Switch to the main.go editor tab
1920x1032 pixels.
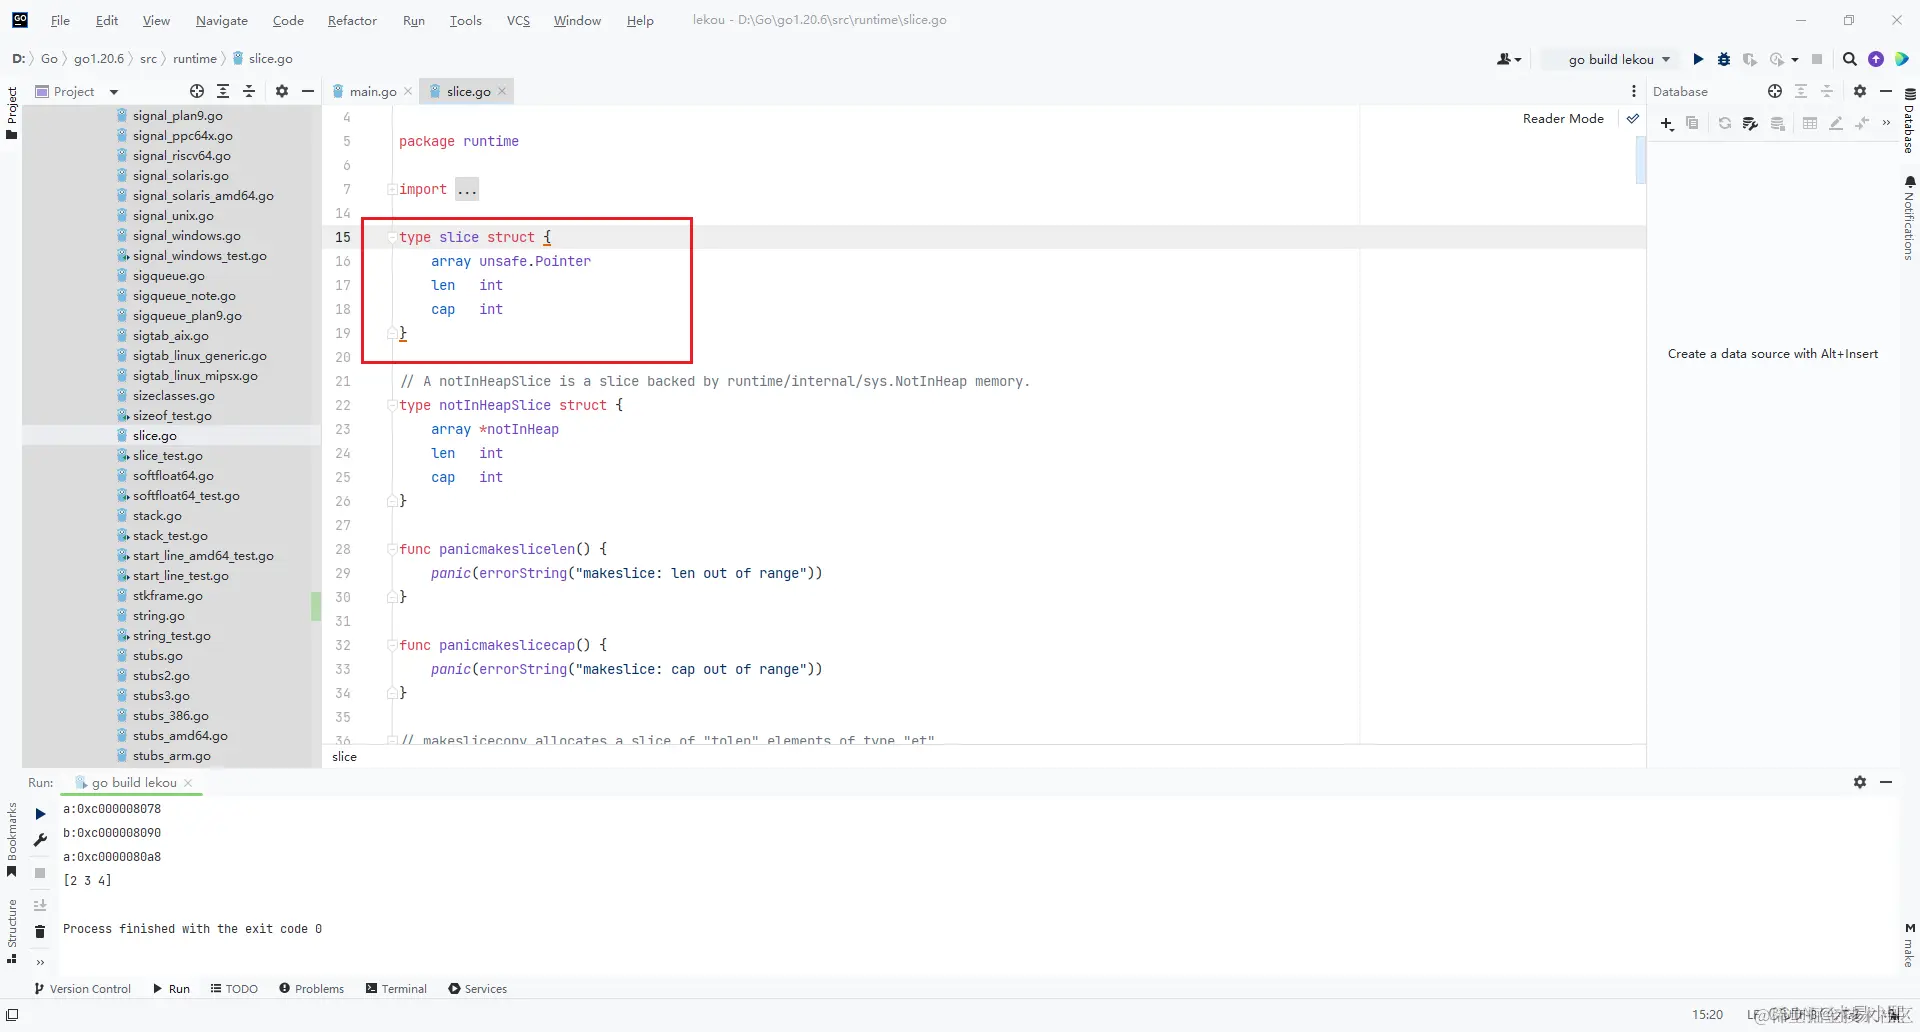point(372,91)
